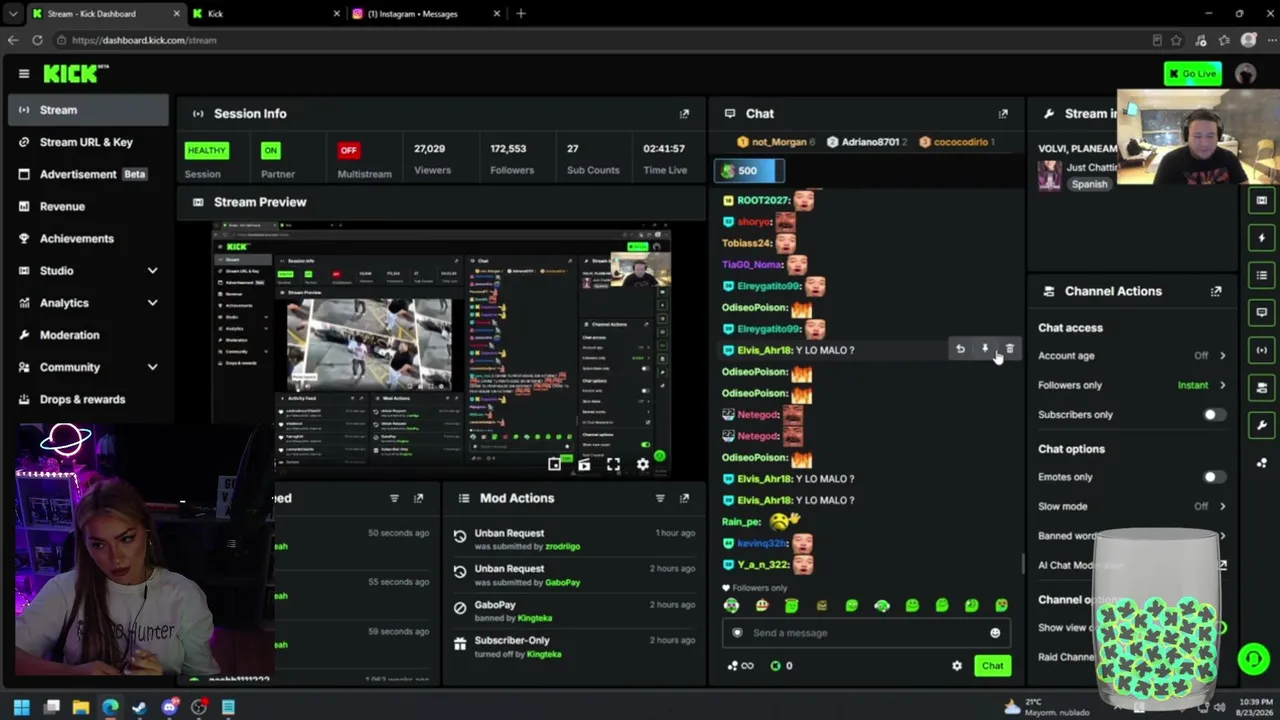Open the stream preview quick panel icon
Screen dimensions: 1280x720
pyautogui.click(x=1262, y=200)
